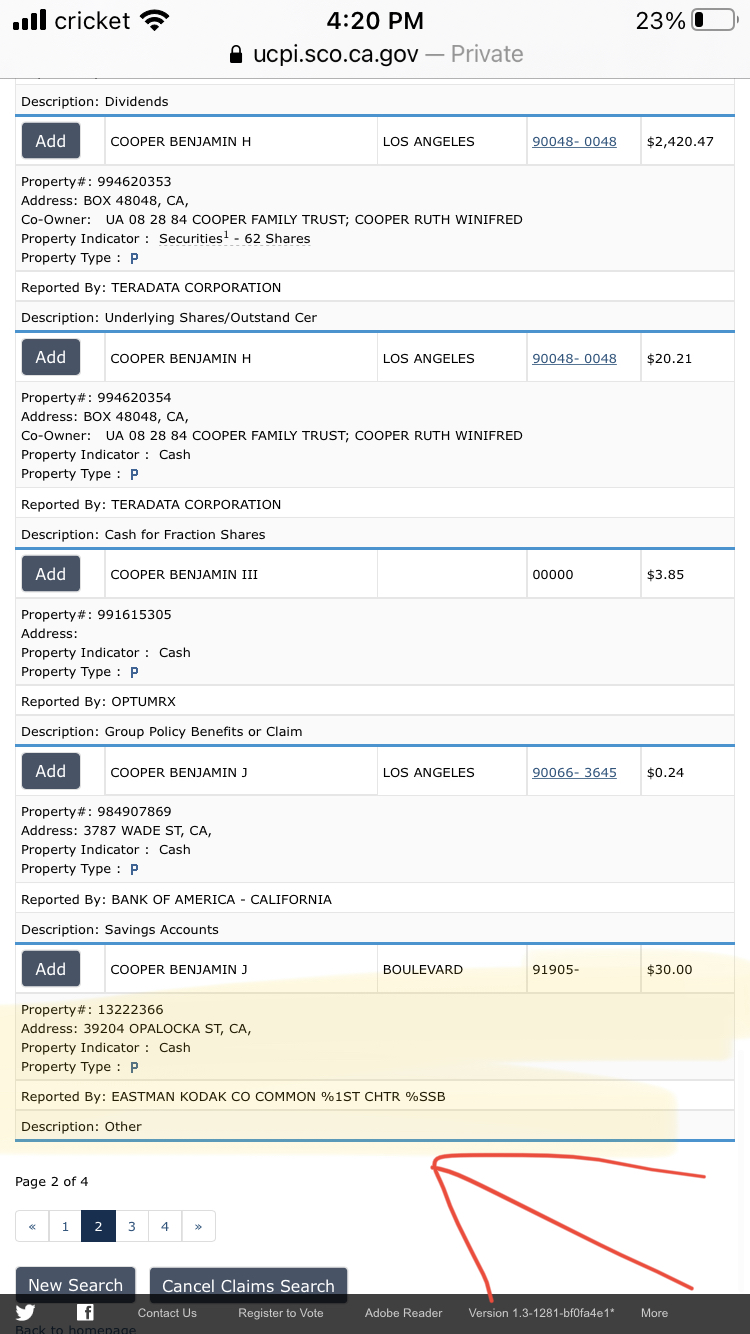The width and height of the screenshot is (750, 1334).
Task: Tap the Property Type P icon for property 994620353
Action: [x=134, y=258]
